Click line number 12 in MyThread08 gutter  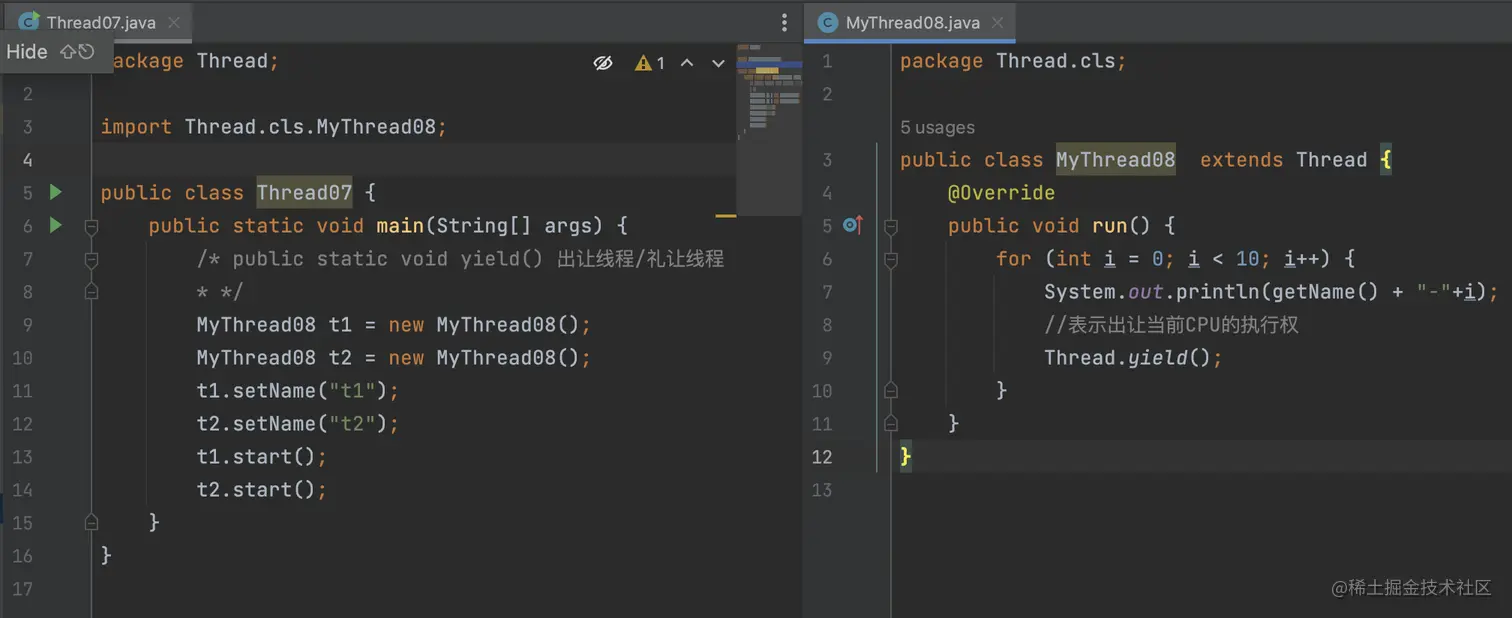pos(822,457)
